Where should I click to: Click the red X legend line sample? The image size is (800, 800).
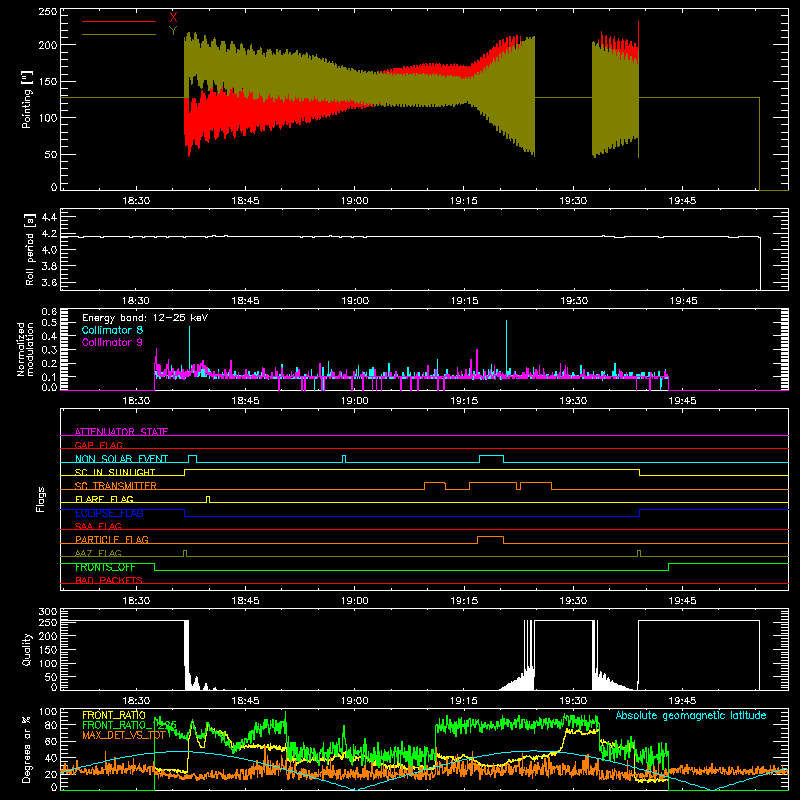[118, 21]
